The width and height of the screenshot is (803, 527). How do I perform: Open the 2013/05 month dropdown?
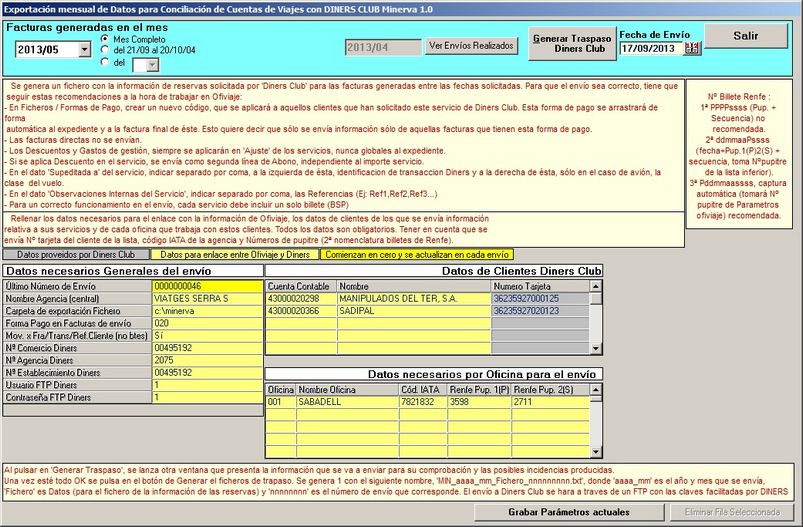84,50
